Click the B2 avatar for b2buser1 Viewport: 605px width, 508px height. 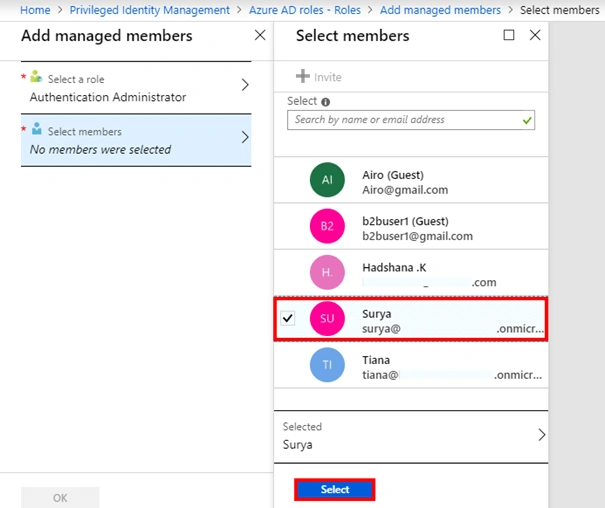coord(327,226)
